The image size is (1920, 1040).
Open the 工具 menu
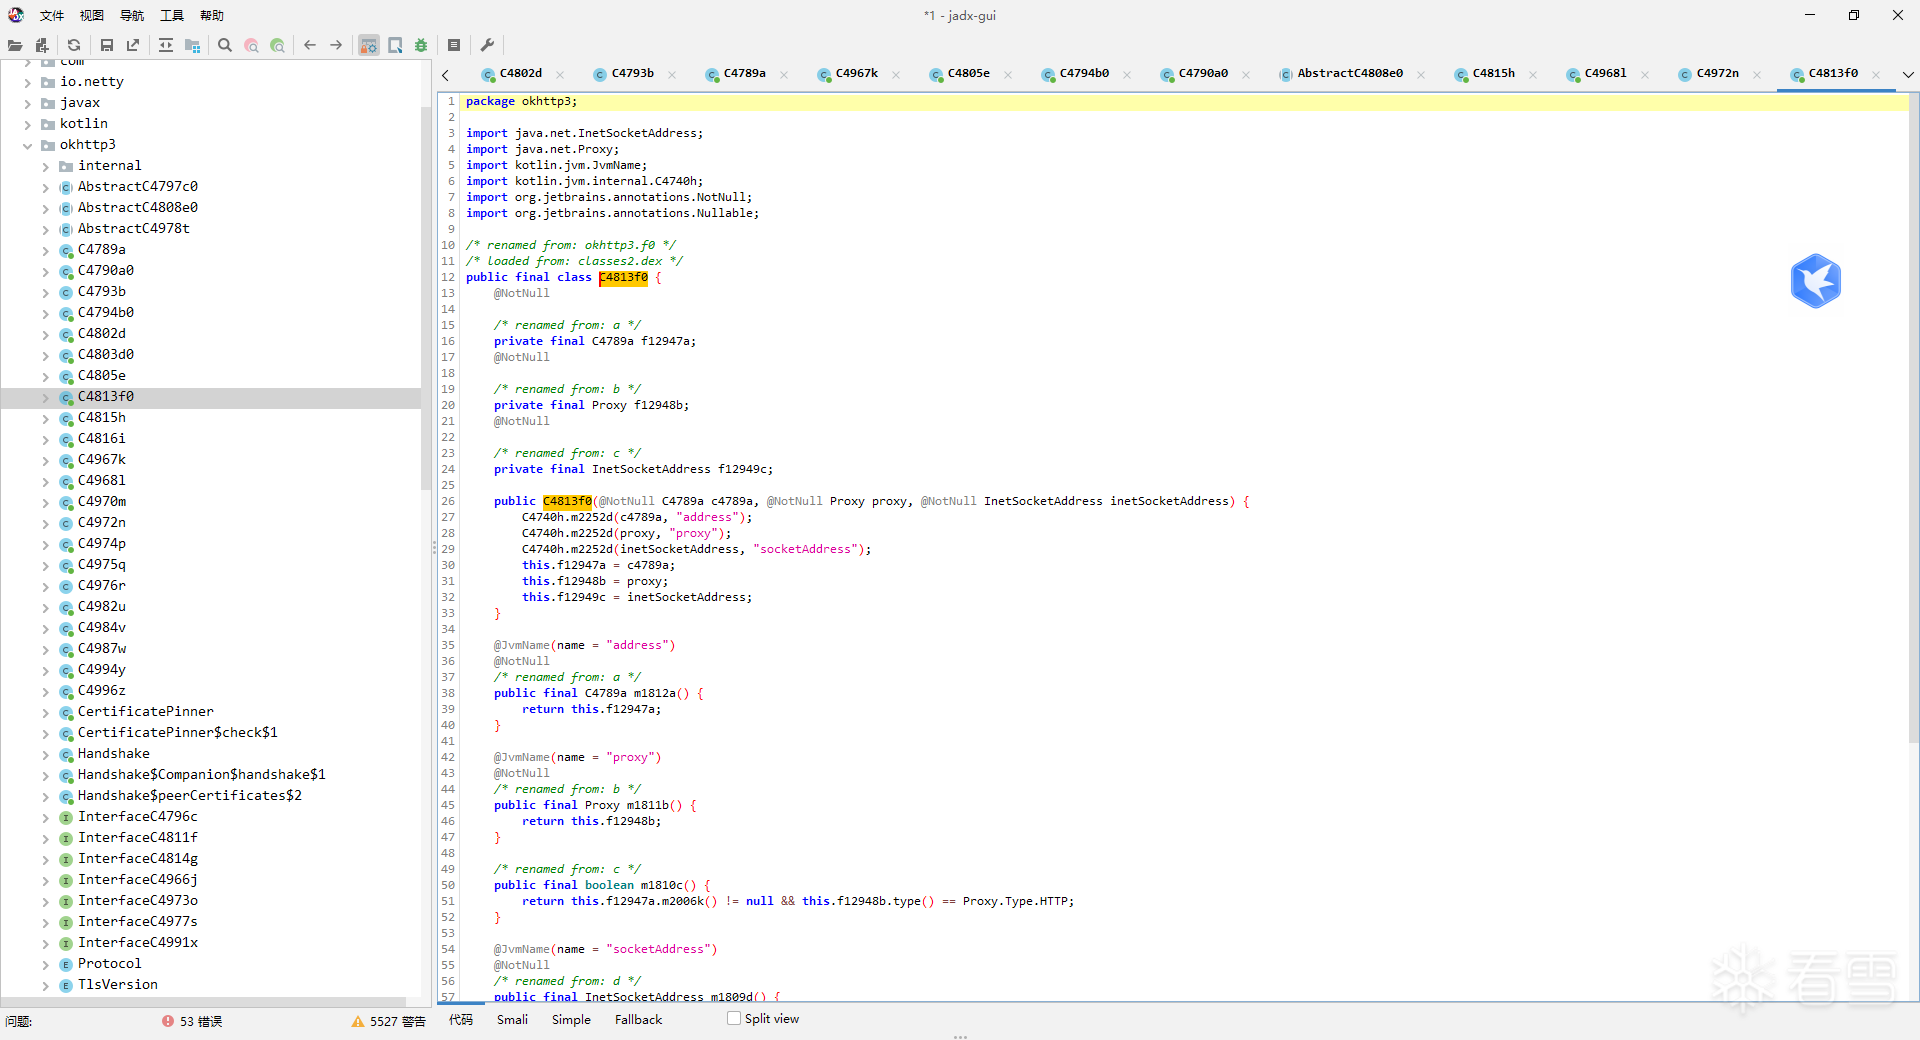(x=172, y=15)
